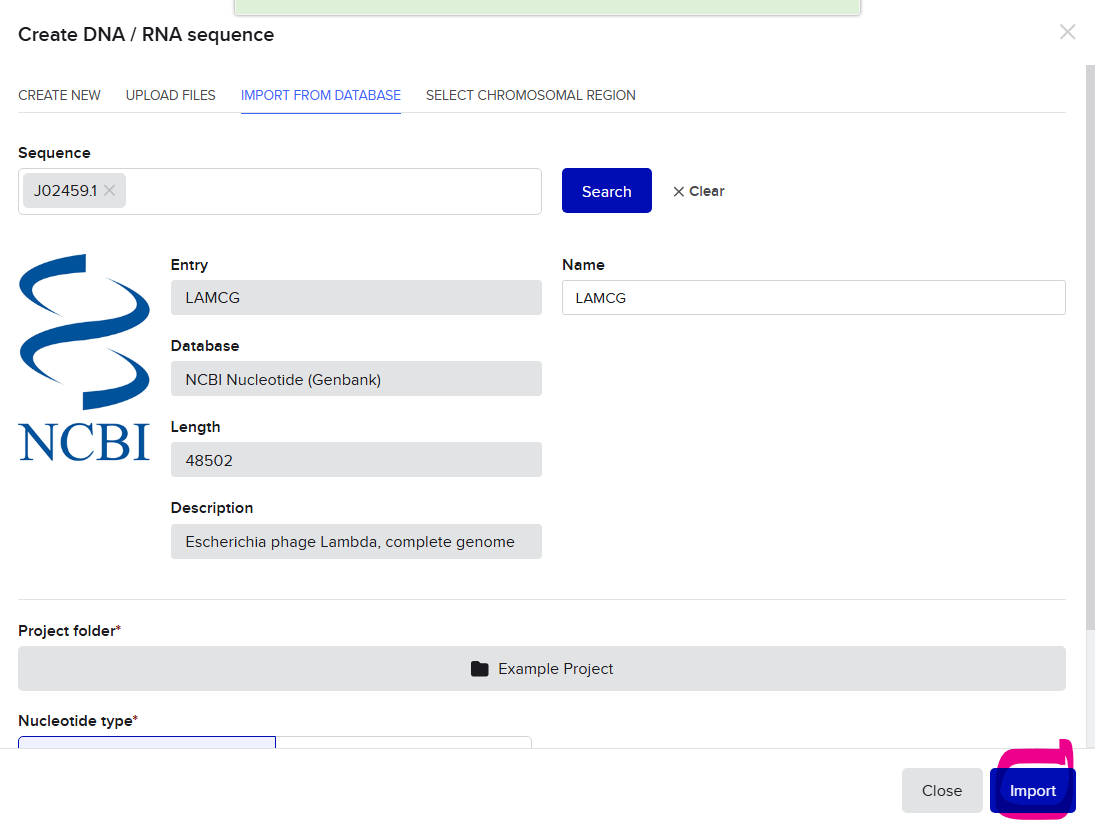Edit the Name field containing LAMCG
The width and height of the screenshot is (1095, 823).
(813, 298)
